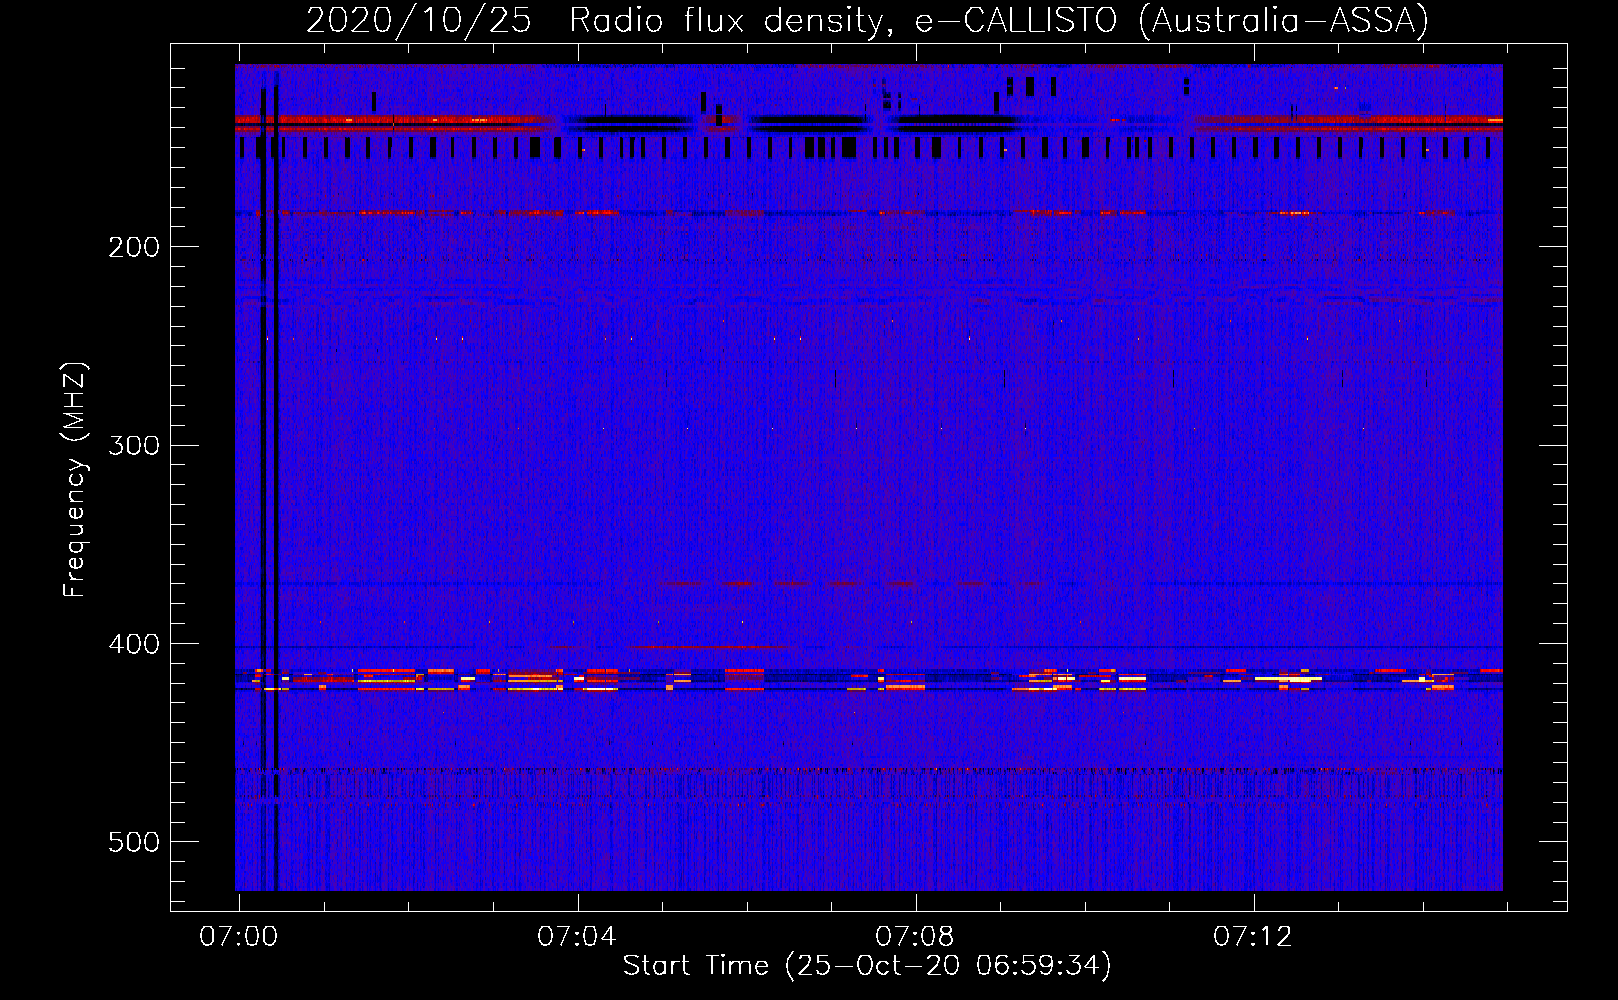Click the 500 frequency tick label
Viewport: 1618px width, 1000px height.
pyautogui.click(x=134, y=842)
